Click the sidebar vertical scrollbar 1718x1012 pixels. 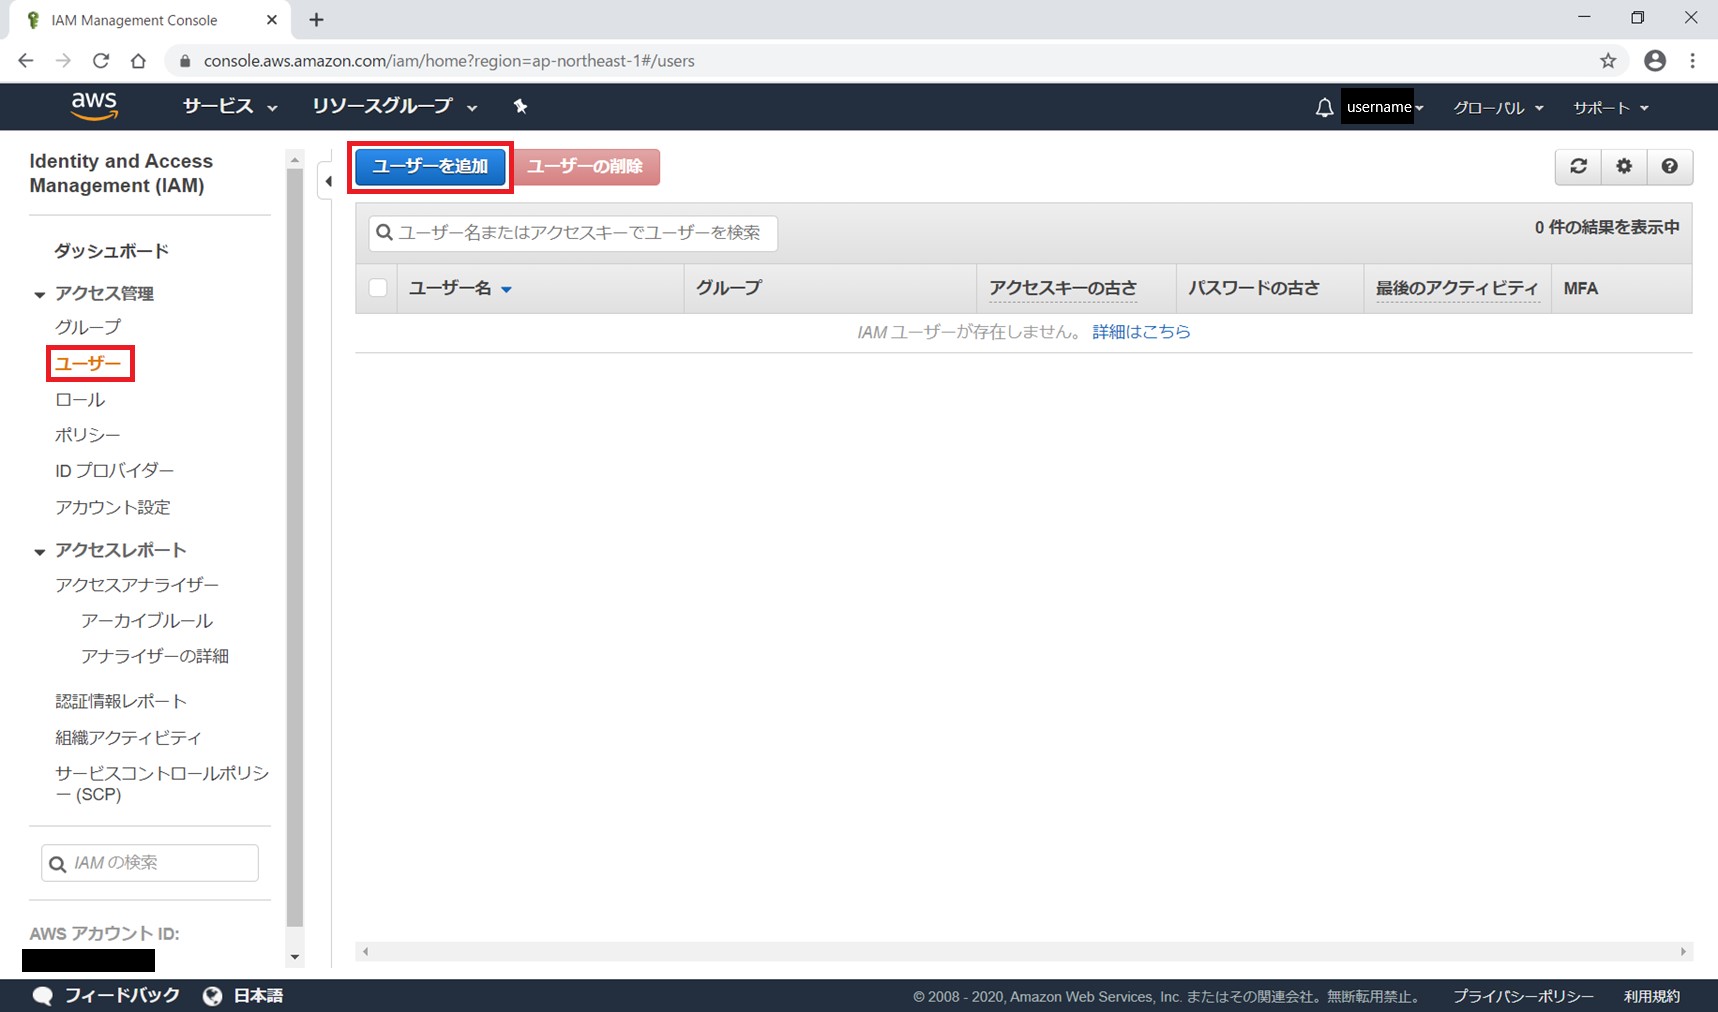point(295,548)
